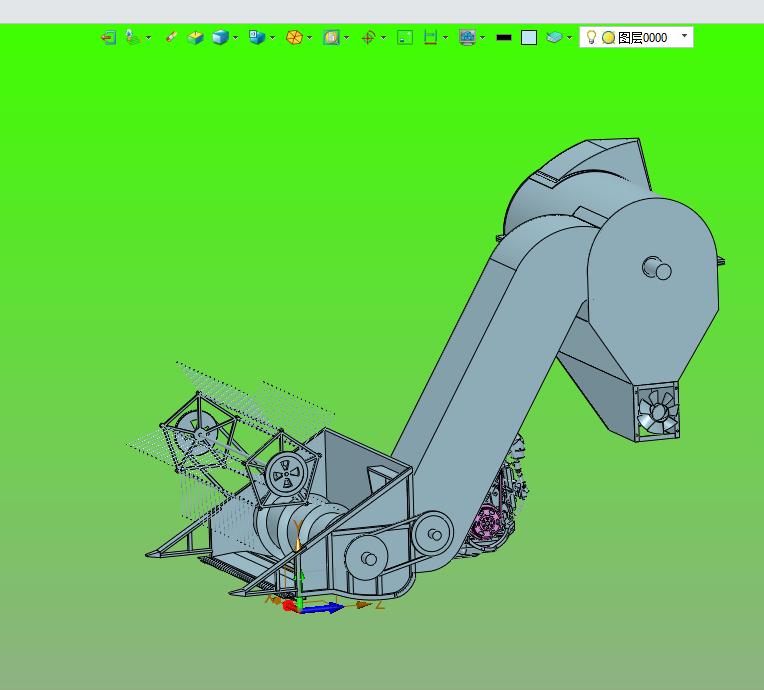Open the layer manager dropdown arrow
This screenshot has height=690, width=764.
[x=570, y=38]
